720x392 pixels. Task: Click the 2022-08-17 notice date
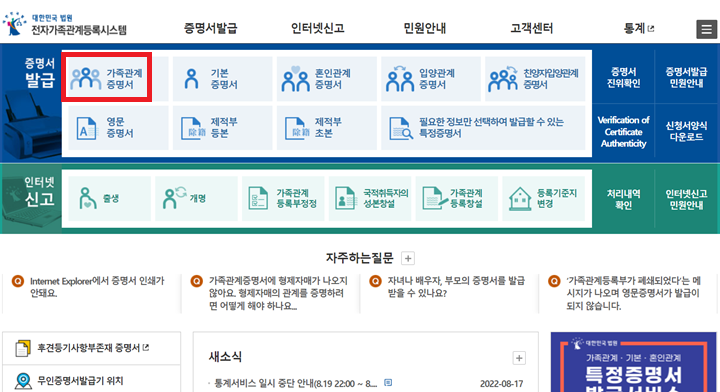click(501, 384)
